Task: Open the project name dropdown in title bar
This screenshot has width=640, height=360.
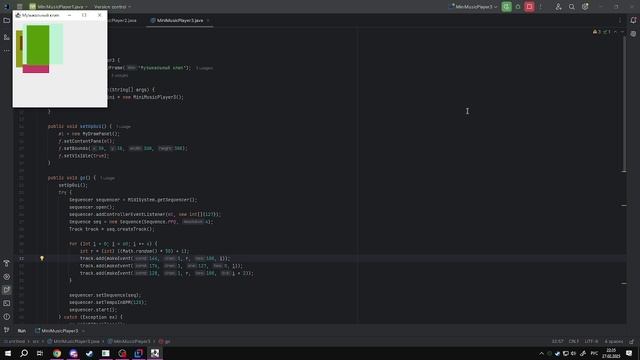Action: coord(58,7)
